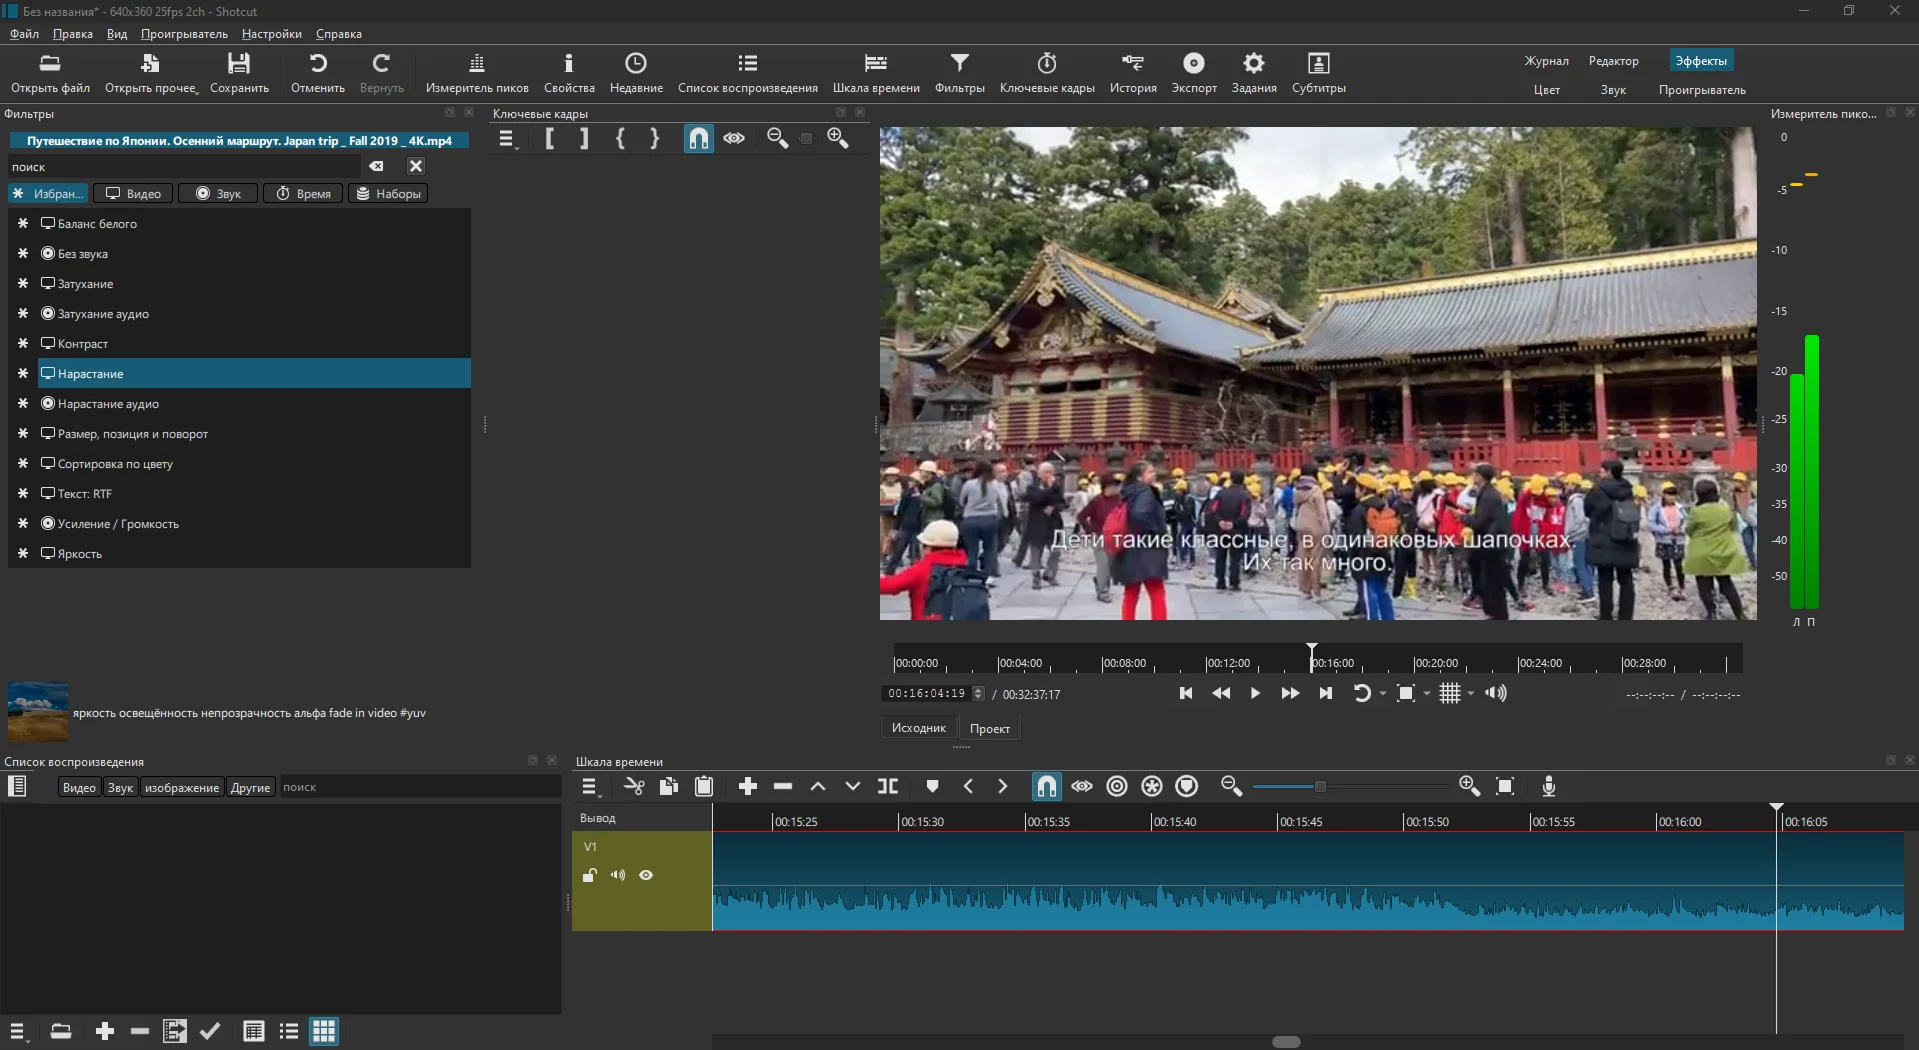1919x1050 pixels.
Task: Zoom timeline to fit icon
Action: pos(1505,787)
